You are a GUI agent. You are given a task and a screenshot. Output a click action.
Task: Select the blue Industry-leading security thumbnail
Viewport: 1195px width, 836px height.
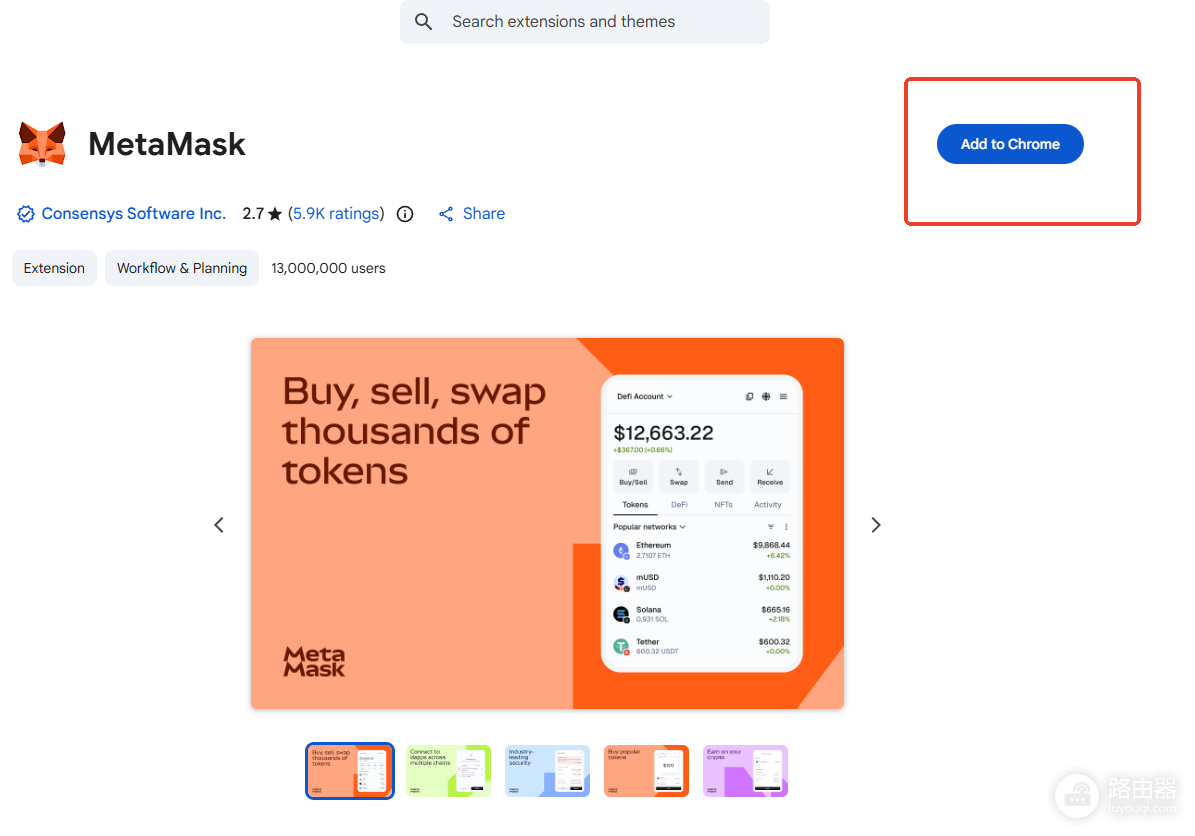pyautogui.click(x=547, y=771)
